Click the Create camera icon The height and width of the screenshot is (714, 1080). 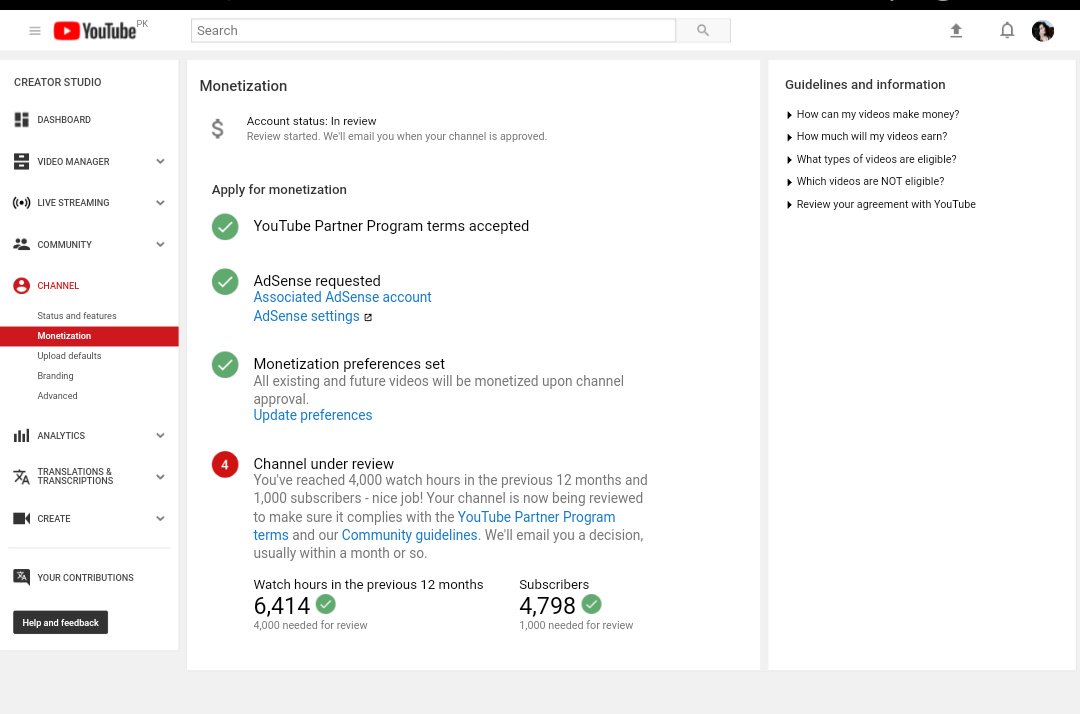coord(21,518)
